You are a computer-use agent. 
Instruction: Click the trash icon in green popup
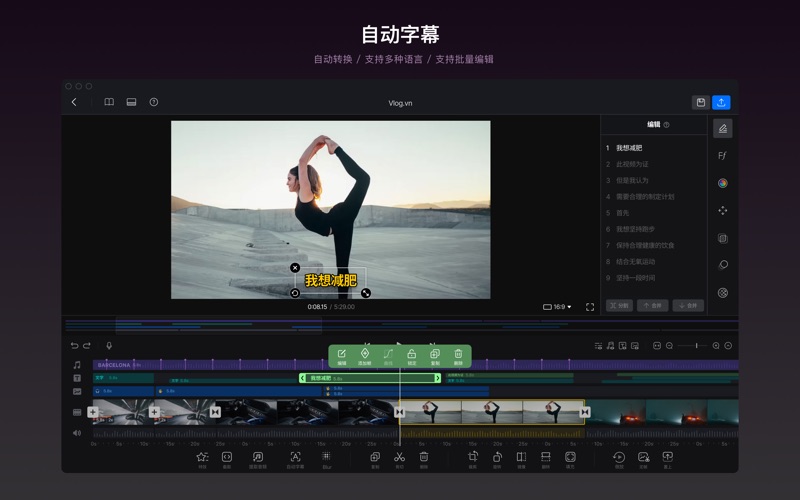tap(458, 354)
